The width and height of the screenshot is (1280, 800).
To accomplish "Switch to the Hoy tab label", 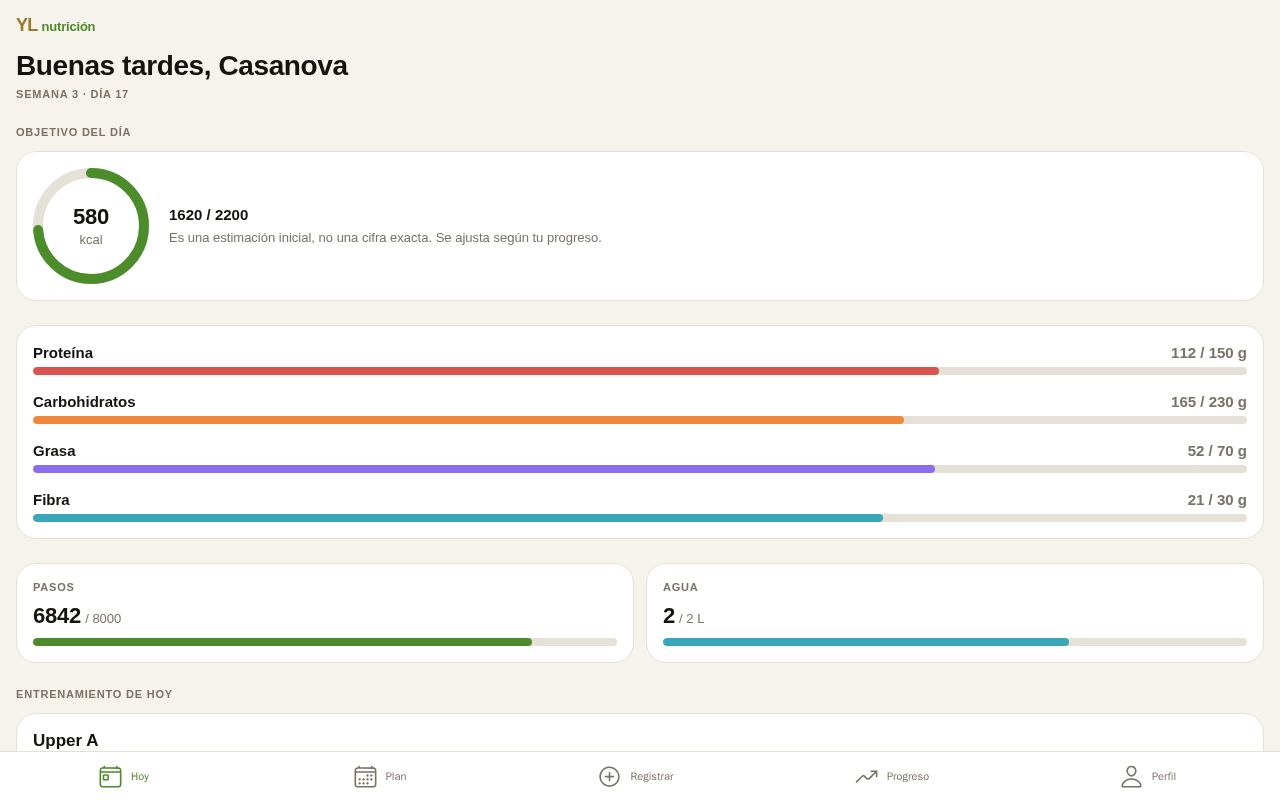I will (x=140, y=777).
